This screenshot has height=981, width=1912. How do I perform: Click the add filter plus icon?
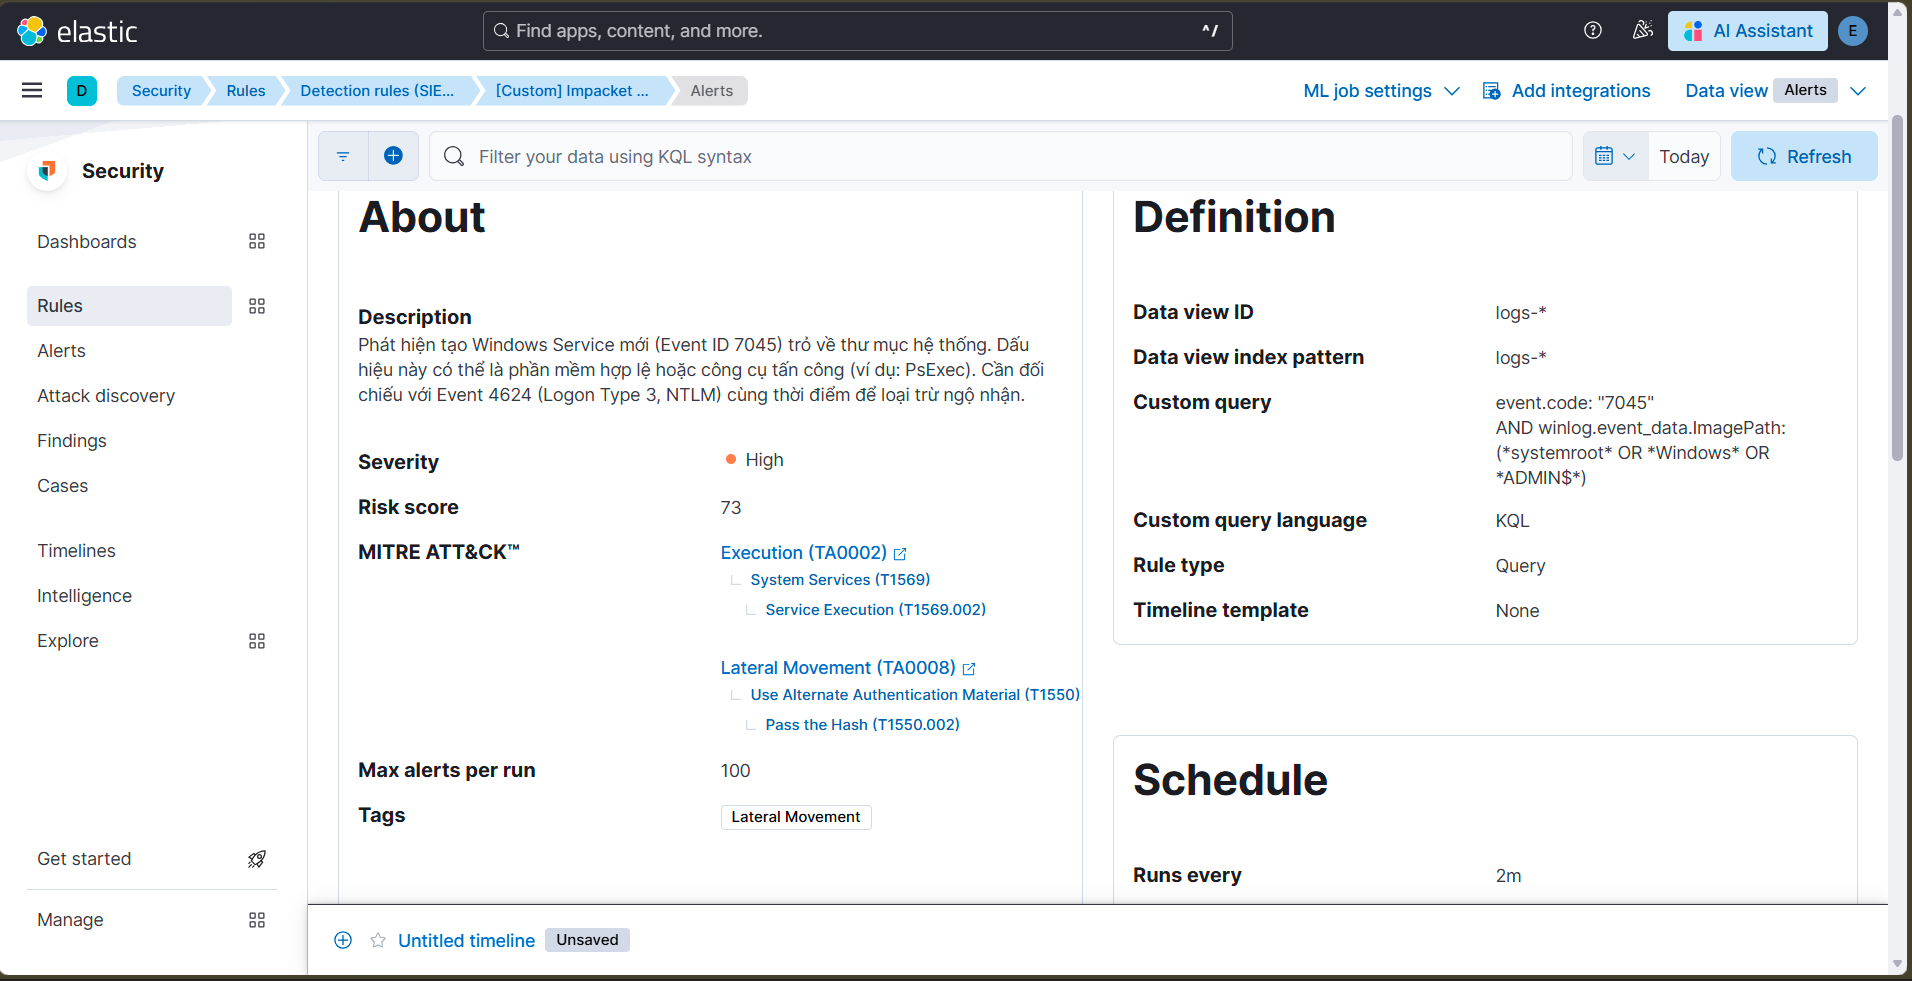tap(393, 156)
